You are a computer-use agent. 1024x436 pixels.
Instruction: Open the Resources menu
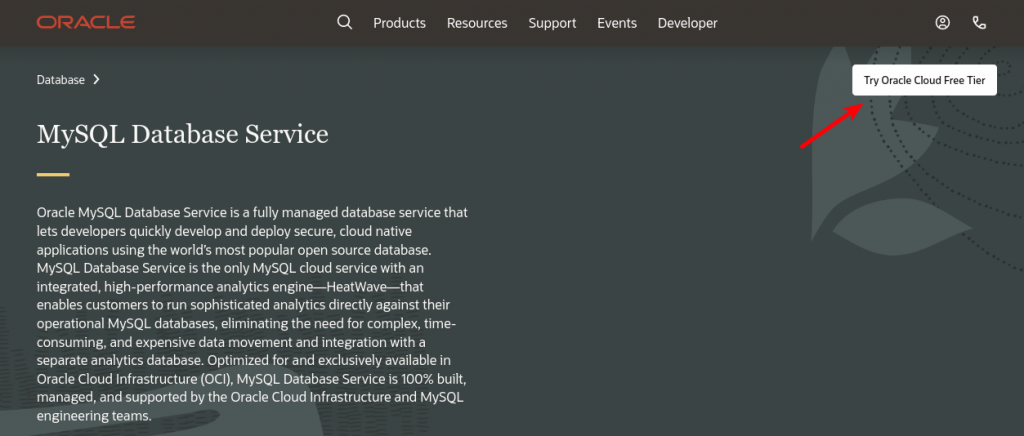click(x=477, y=23)
